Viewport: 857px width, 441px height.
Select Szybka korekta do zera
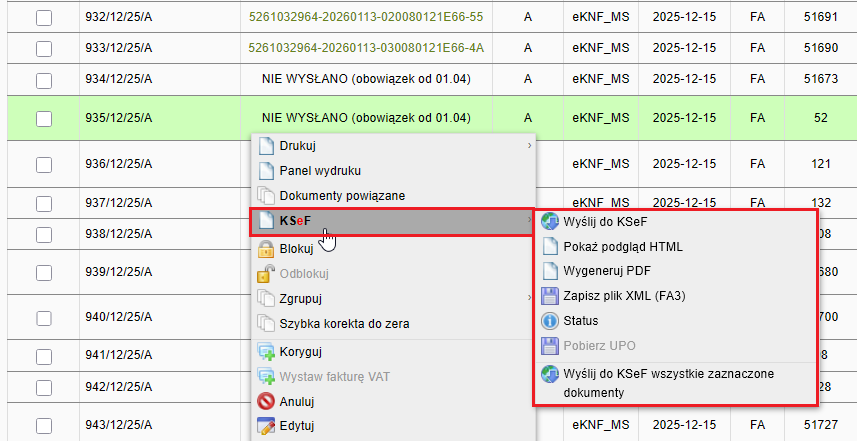344,324
